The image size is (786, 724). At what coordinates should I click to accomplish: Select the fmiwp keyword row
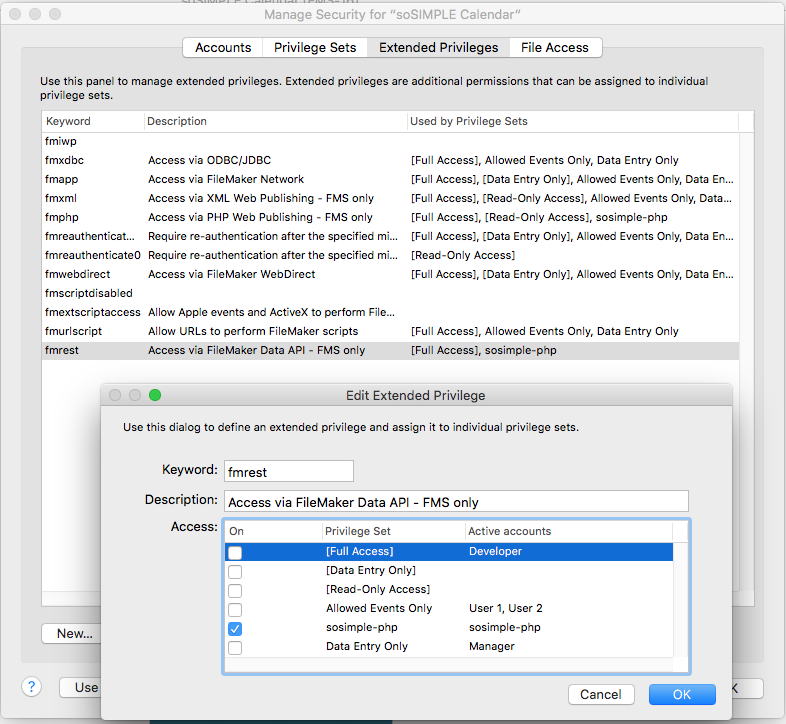click(x=390, y=141)
